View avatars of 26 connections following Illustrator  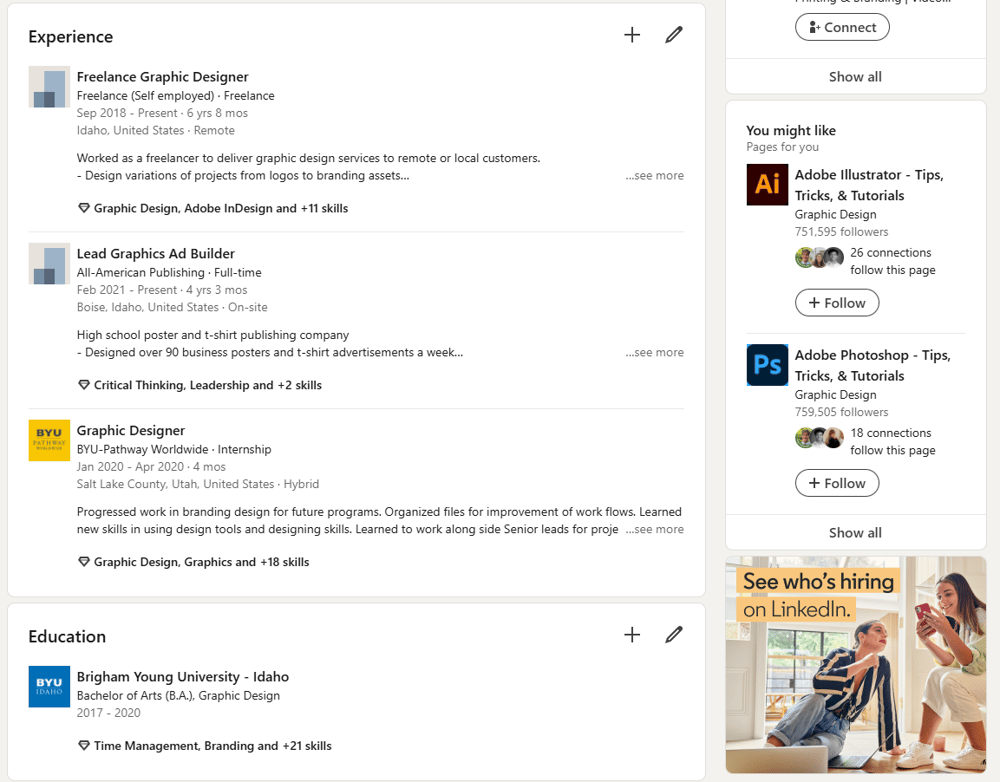820,258
